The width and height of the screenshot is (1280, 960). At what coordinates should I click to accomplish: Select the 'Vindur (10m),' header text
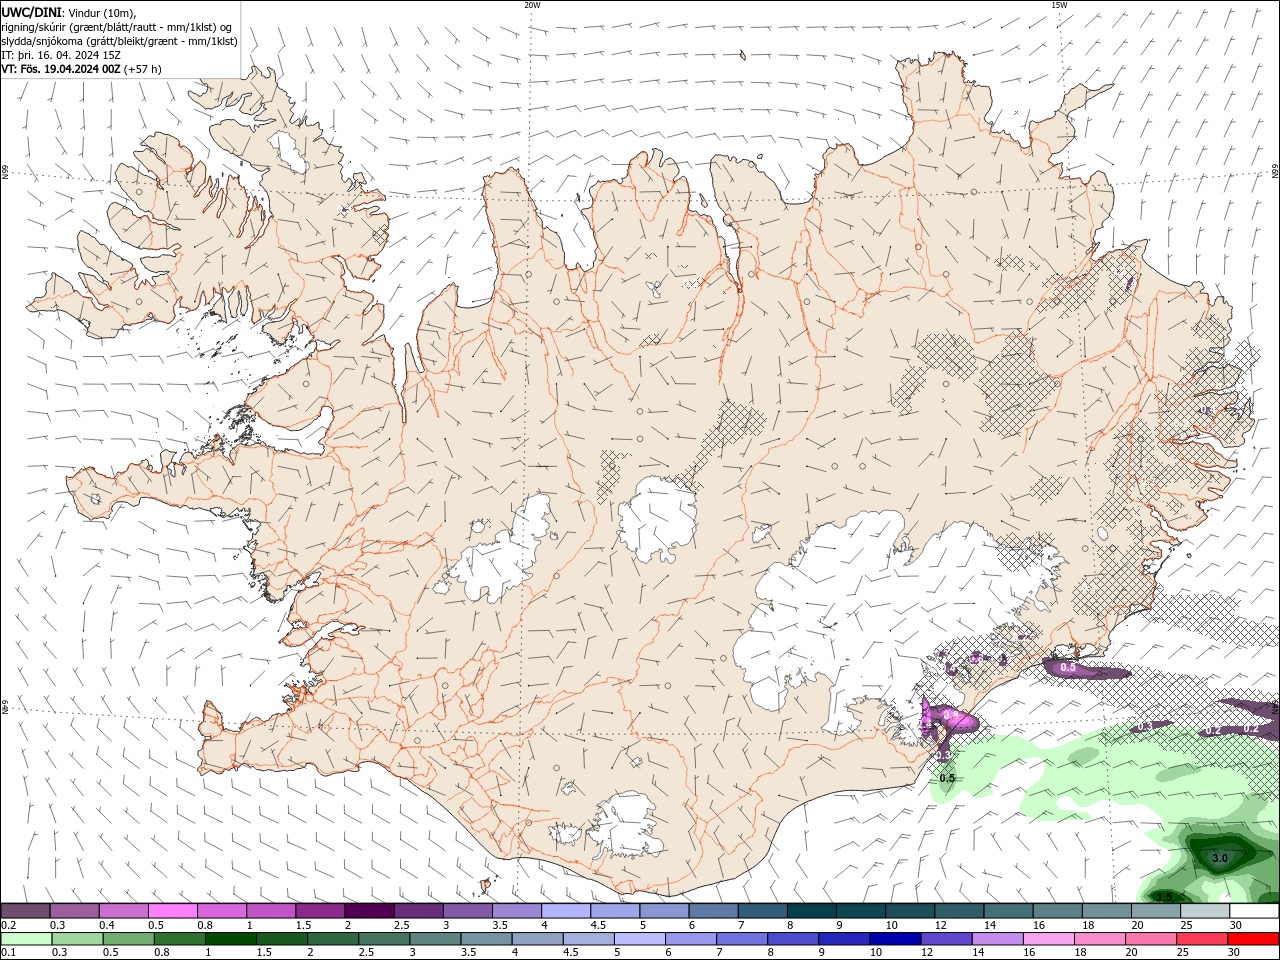pos(100,12)
